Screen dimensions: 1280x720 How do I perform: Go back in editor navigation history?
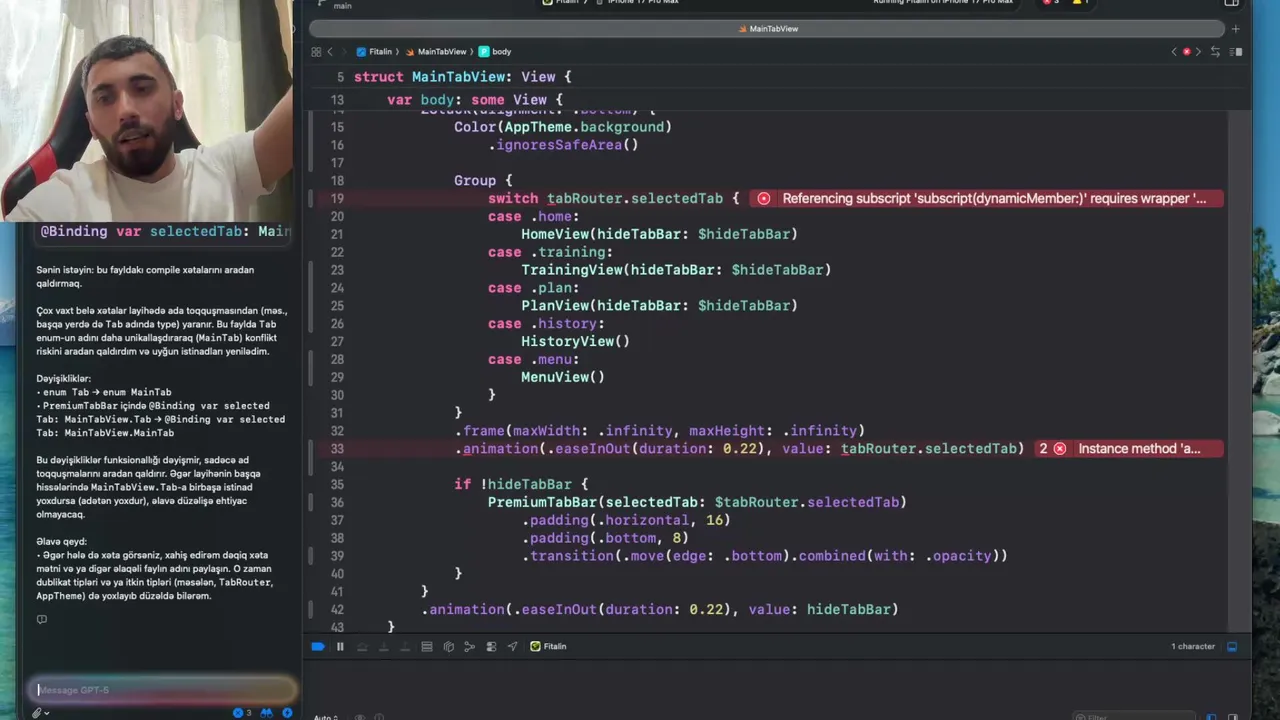pos(330,51)
